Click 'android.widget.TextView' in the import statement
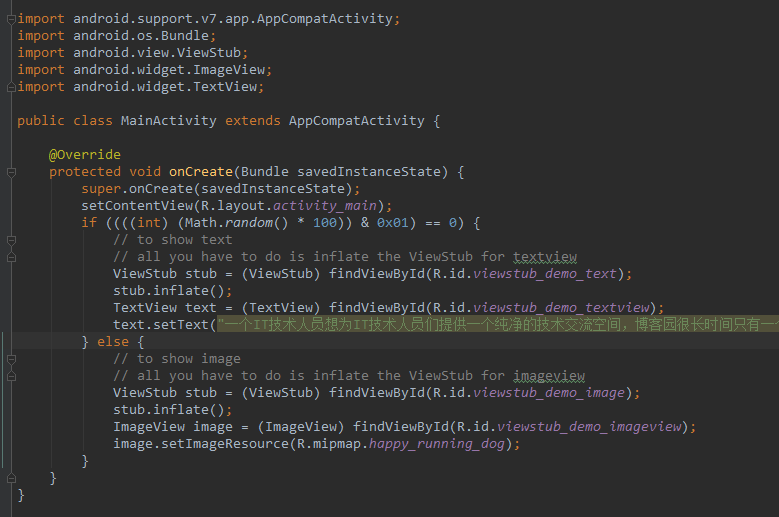 (165, 86)
